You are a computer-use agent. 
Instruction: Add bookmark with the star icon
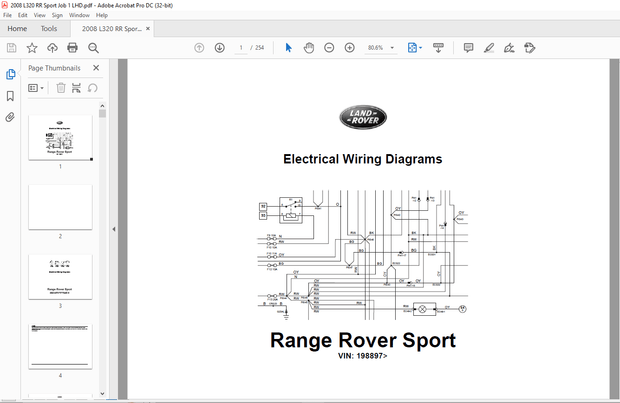[32, 48]
